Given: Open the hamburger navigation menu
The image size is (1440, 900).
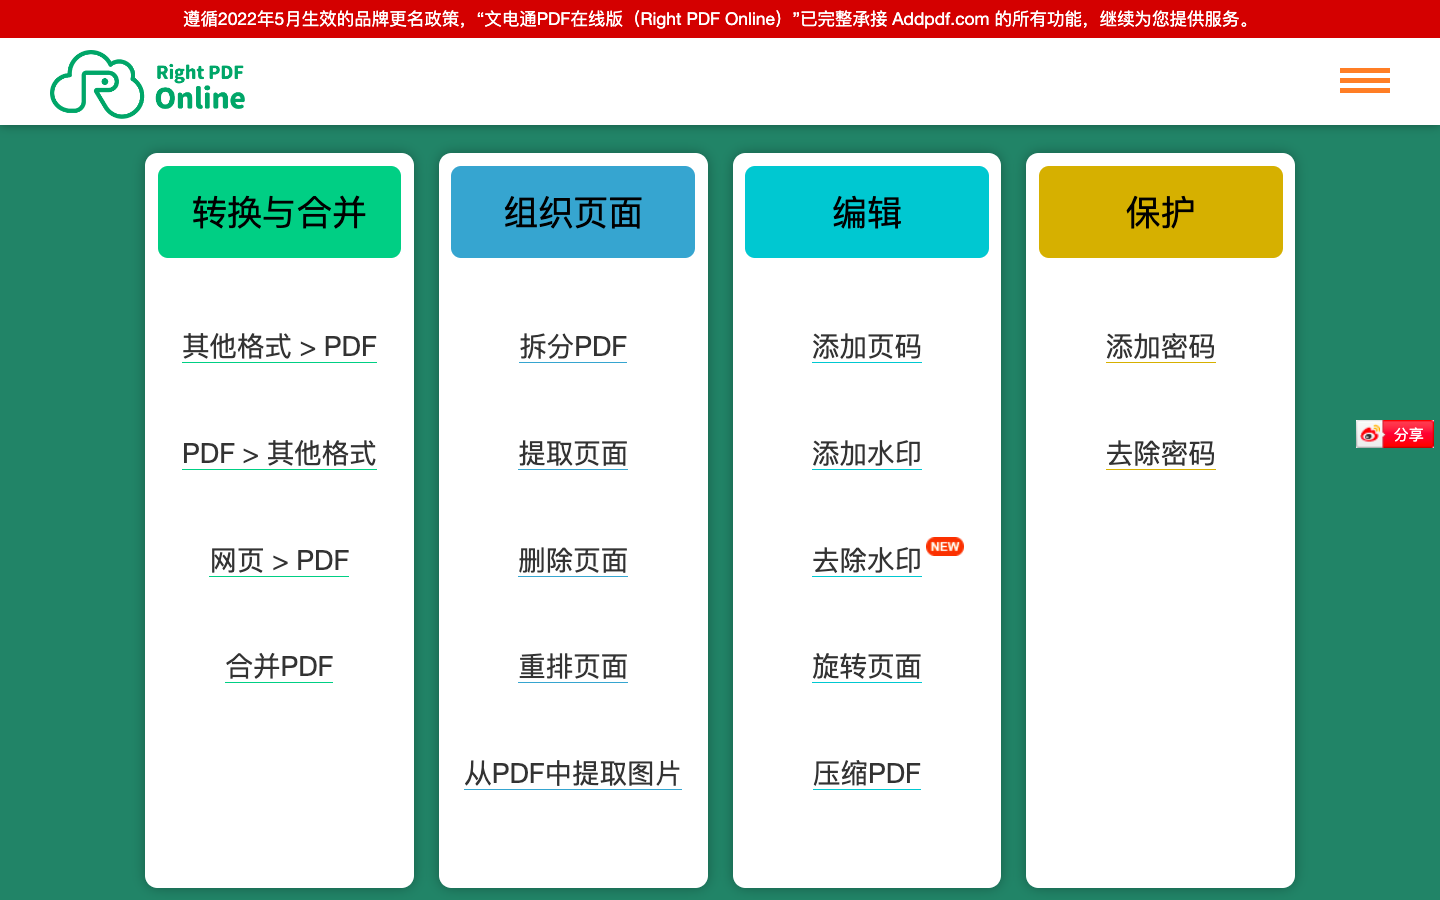Looking at the screenshot, I should [x=1364, y=81].
